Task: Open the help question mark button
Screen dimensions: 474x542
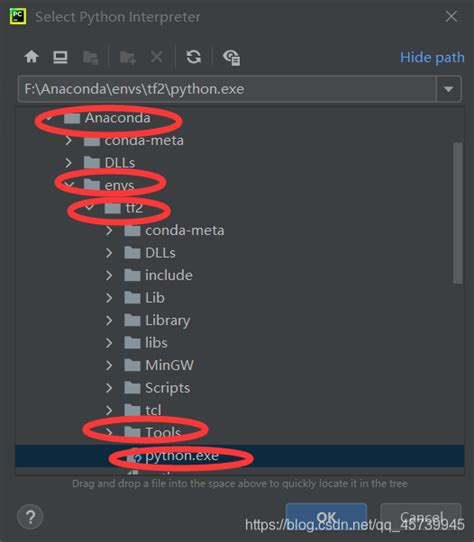Action: pos(30,517)
